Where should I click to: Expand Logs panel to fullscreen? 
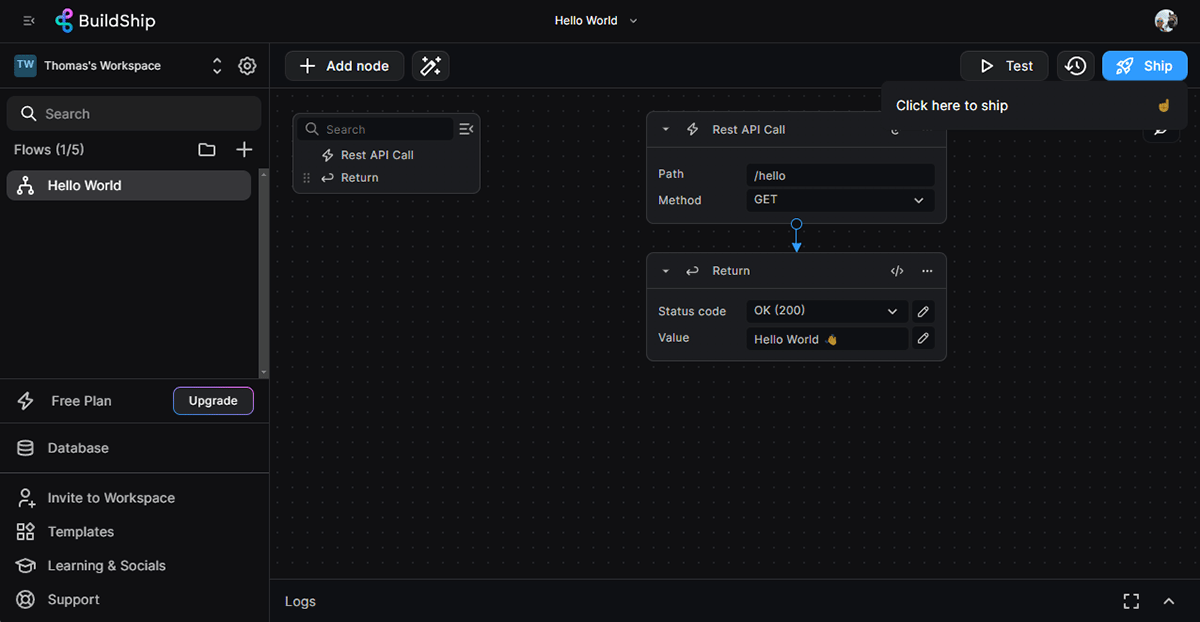[1131, 601]
